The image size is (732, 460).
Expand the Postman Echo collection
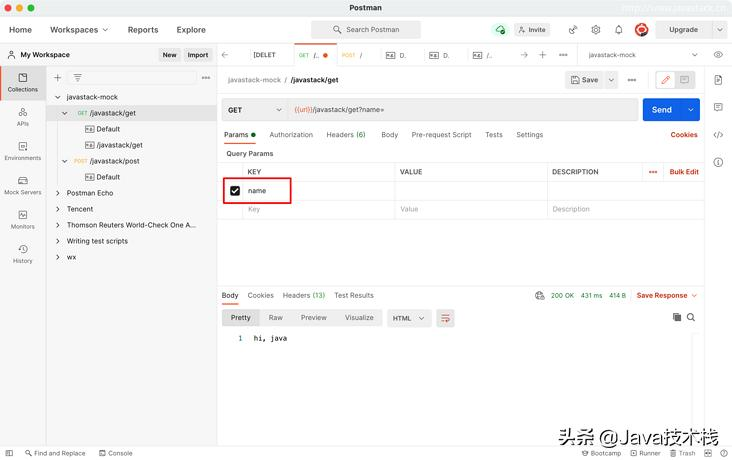[58, 193]
